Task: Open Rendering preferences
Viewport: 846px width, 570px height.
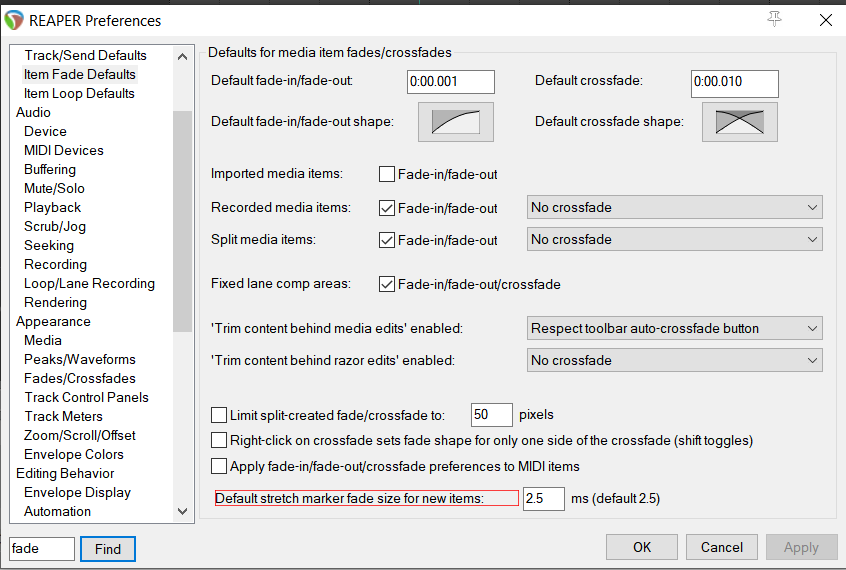Action: point(55,302)
